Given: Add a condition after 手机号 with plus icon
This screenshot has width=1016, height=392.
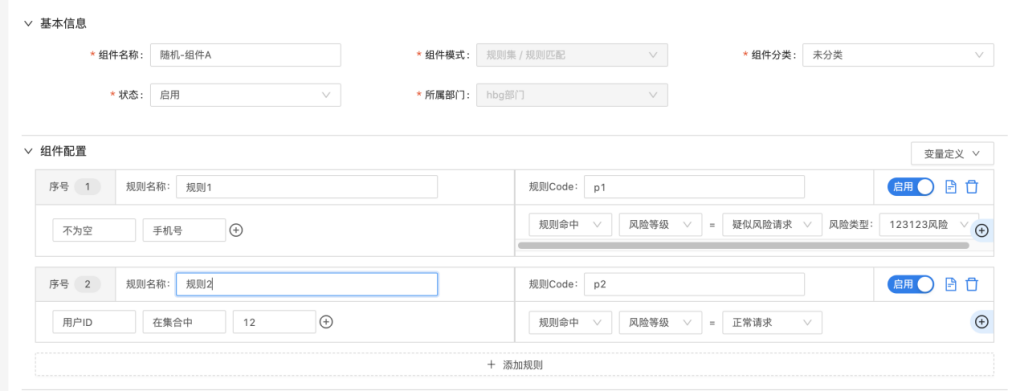Looking at the screenshot, I should [x=237, y=230].
